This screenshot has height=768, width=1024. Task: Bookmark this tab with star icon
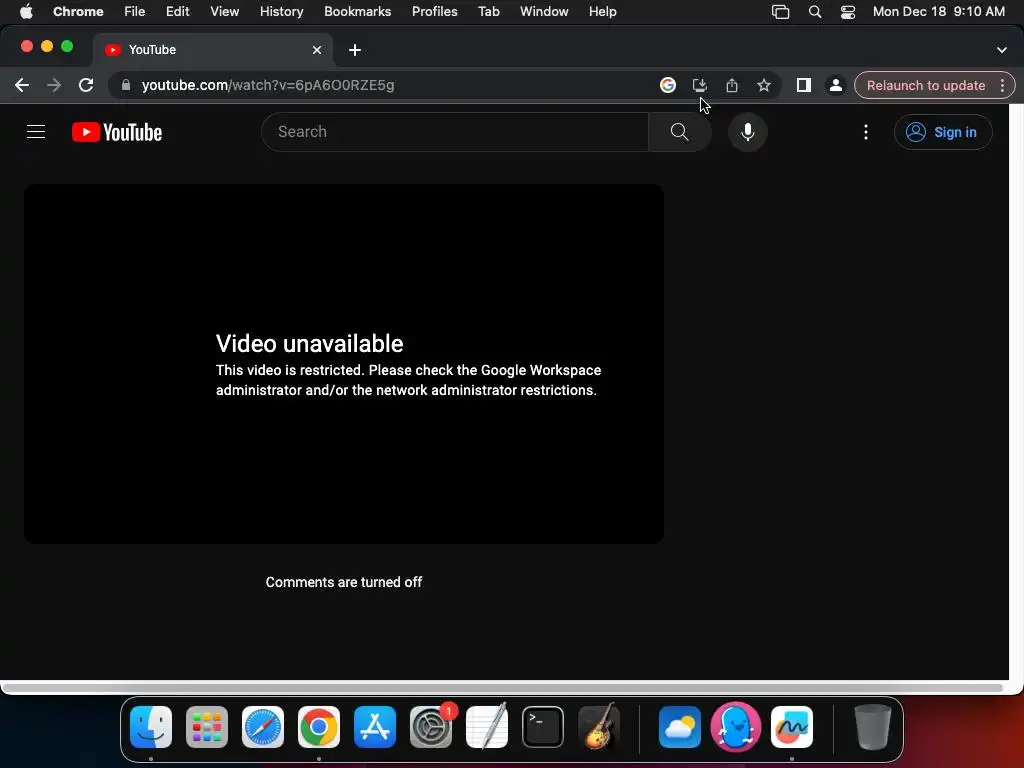click(x=763, y=85)
